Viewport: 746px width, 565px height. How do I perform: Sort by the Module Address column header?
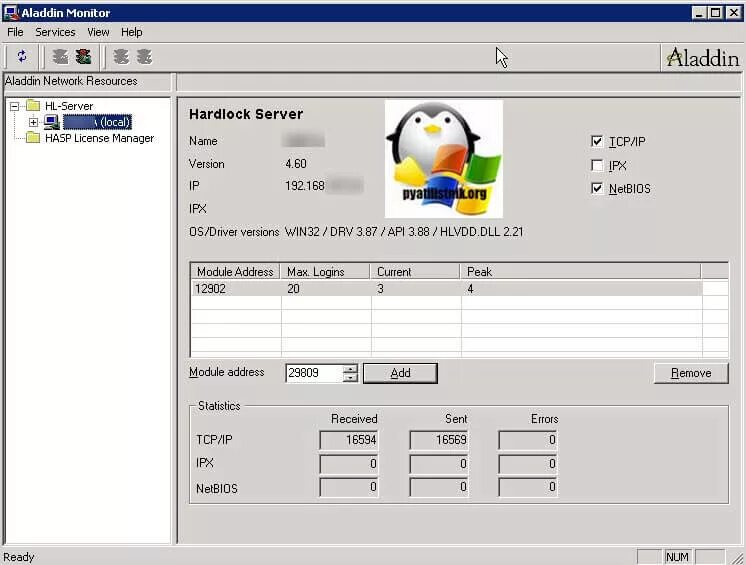pos(235,272)
